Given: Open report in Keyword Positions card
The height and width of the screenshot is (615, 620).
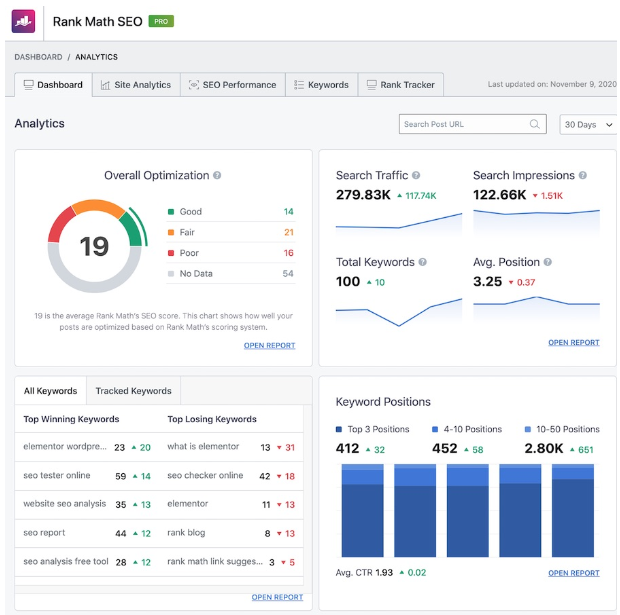Looking at the screenshot, I should click(574, 573).
